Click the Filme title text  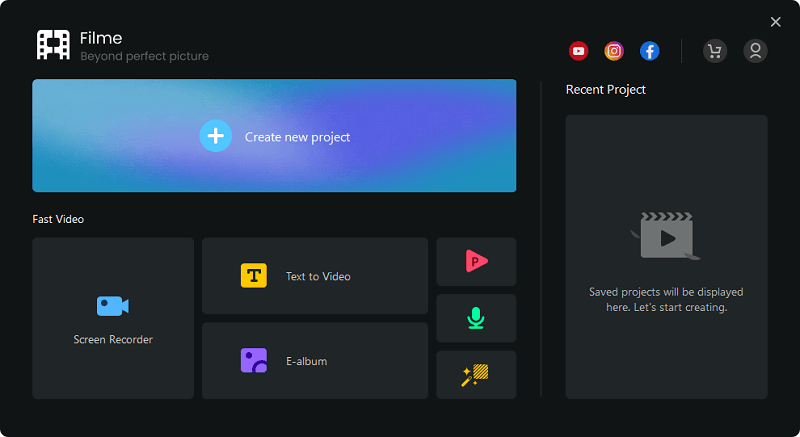tap(101, 38)
